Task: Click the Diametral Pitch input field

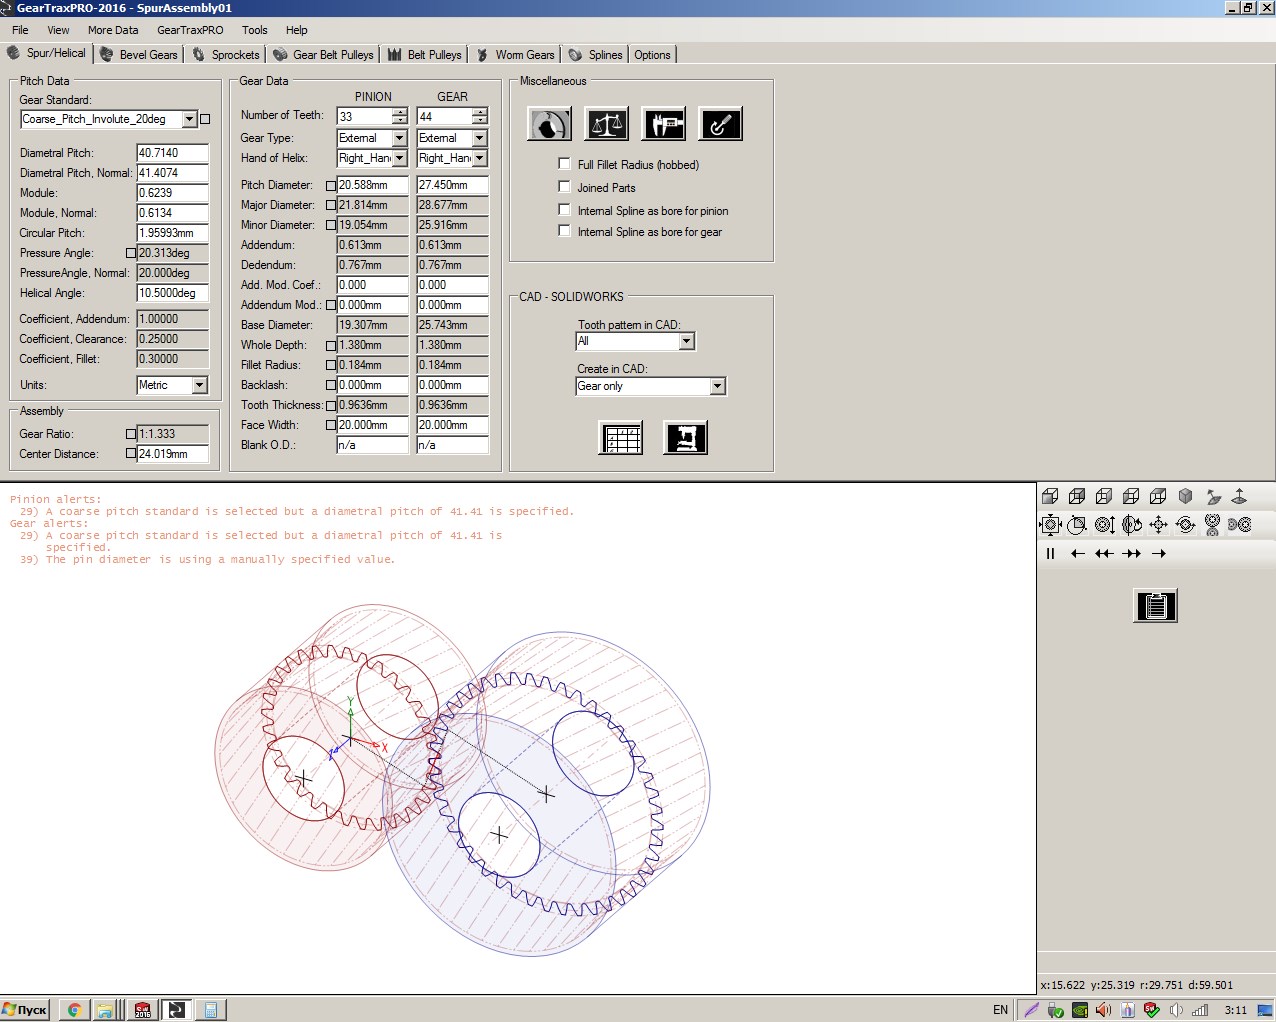Action: tap(173, 153)
